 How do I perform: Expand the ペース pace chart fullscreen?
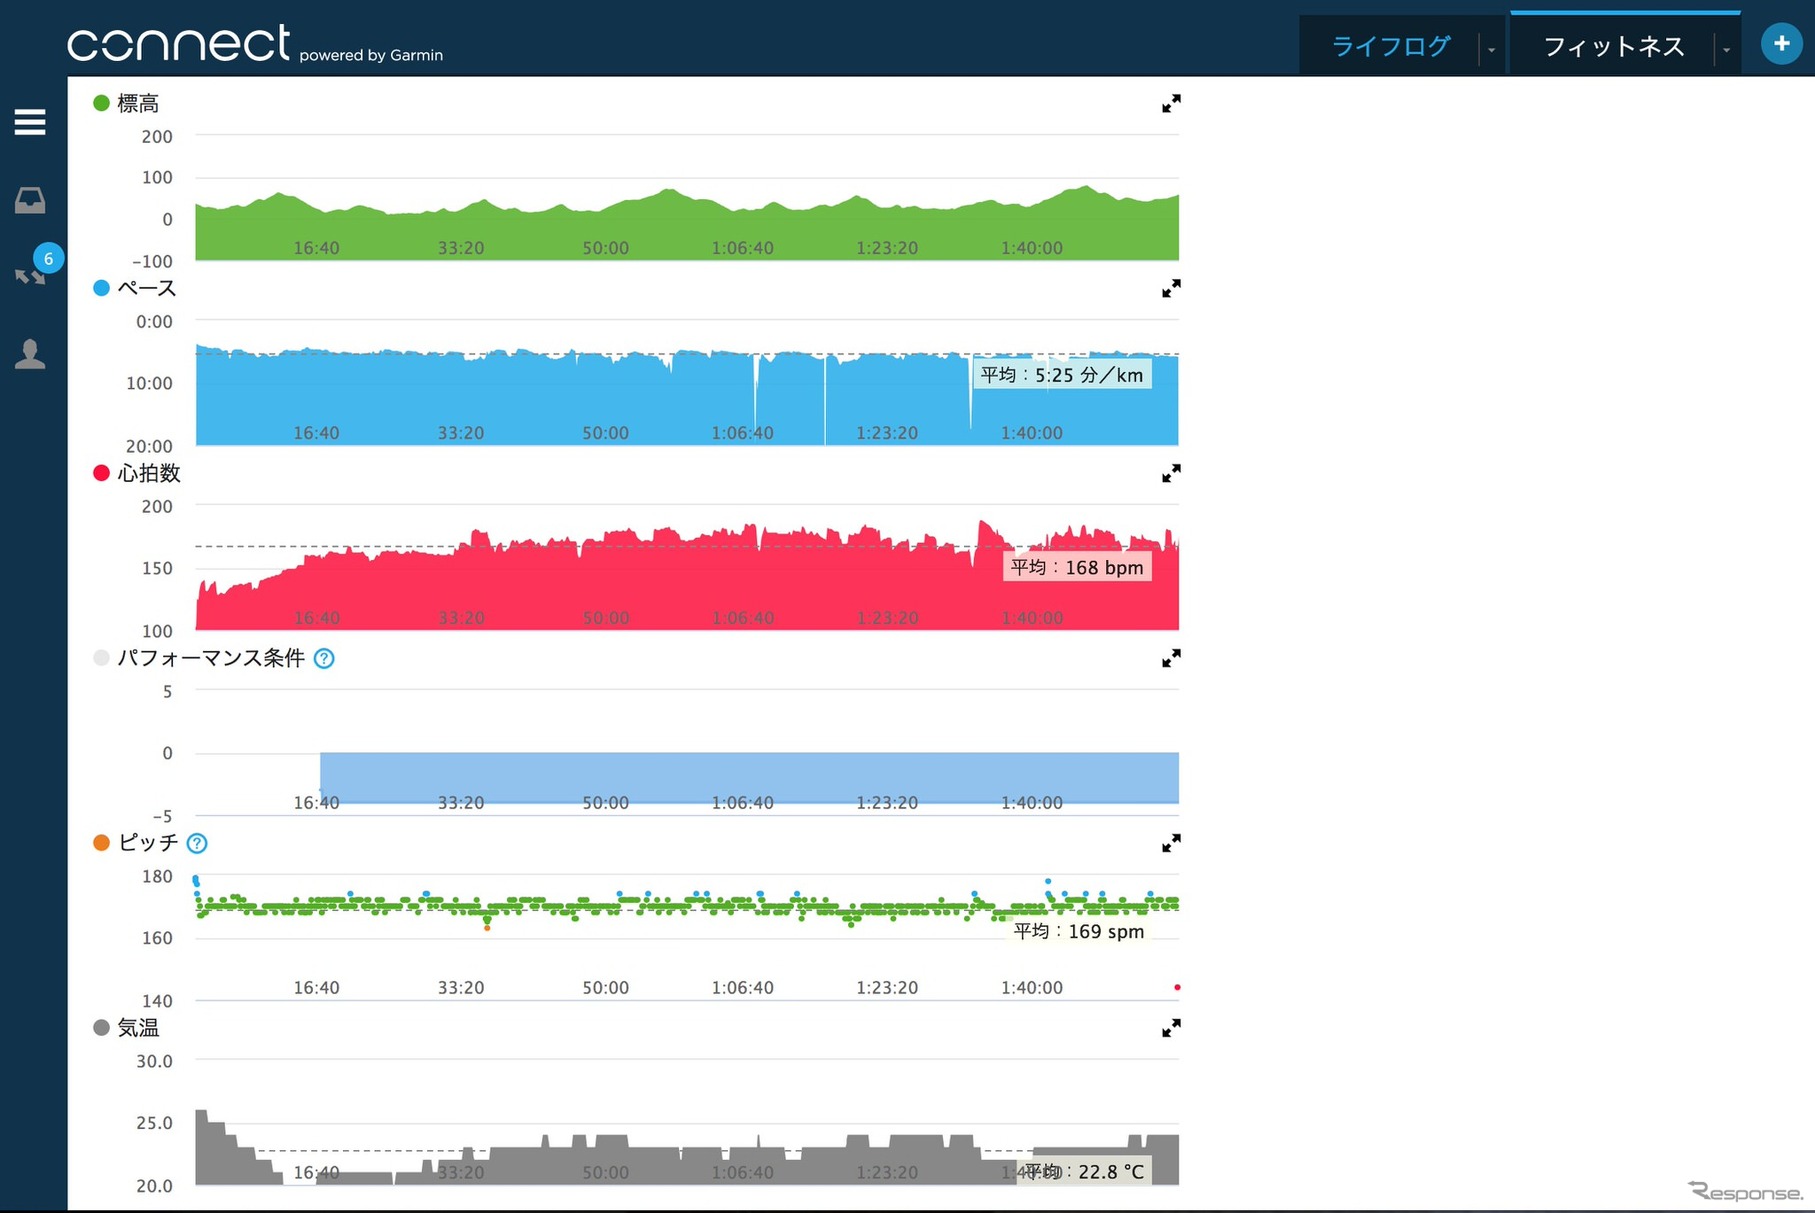click(x=1171, y=289)
